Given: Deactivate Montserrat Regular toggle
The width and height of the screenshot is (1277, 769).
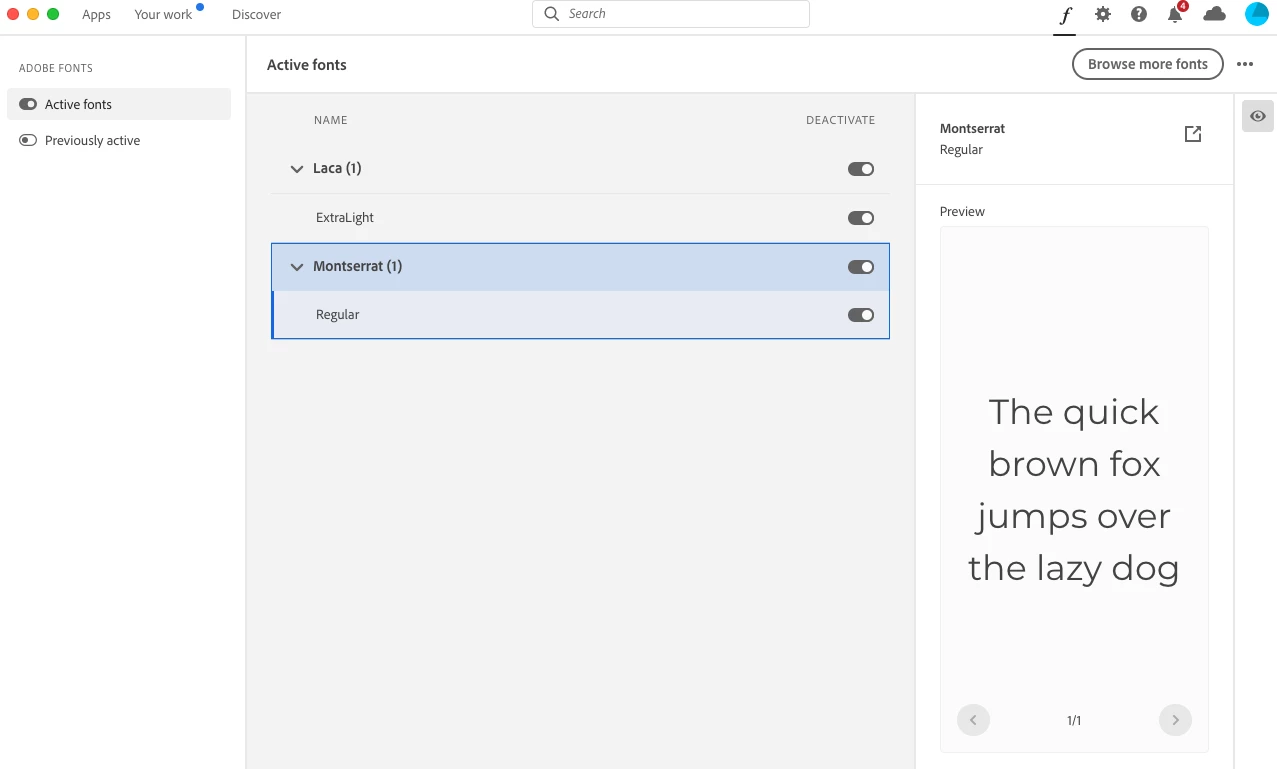Looking at the screenshot, I should 861,315.
